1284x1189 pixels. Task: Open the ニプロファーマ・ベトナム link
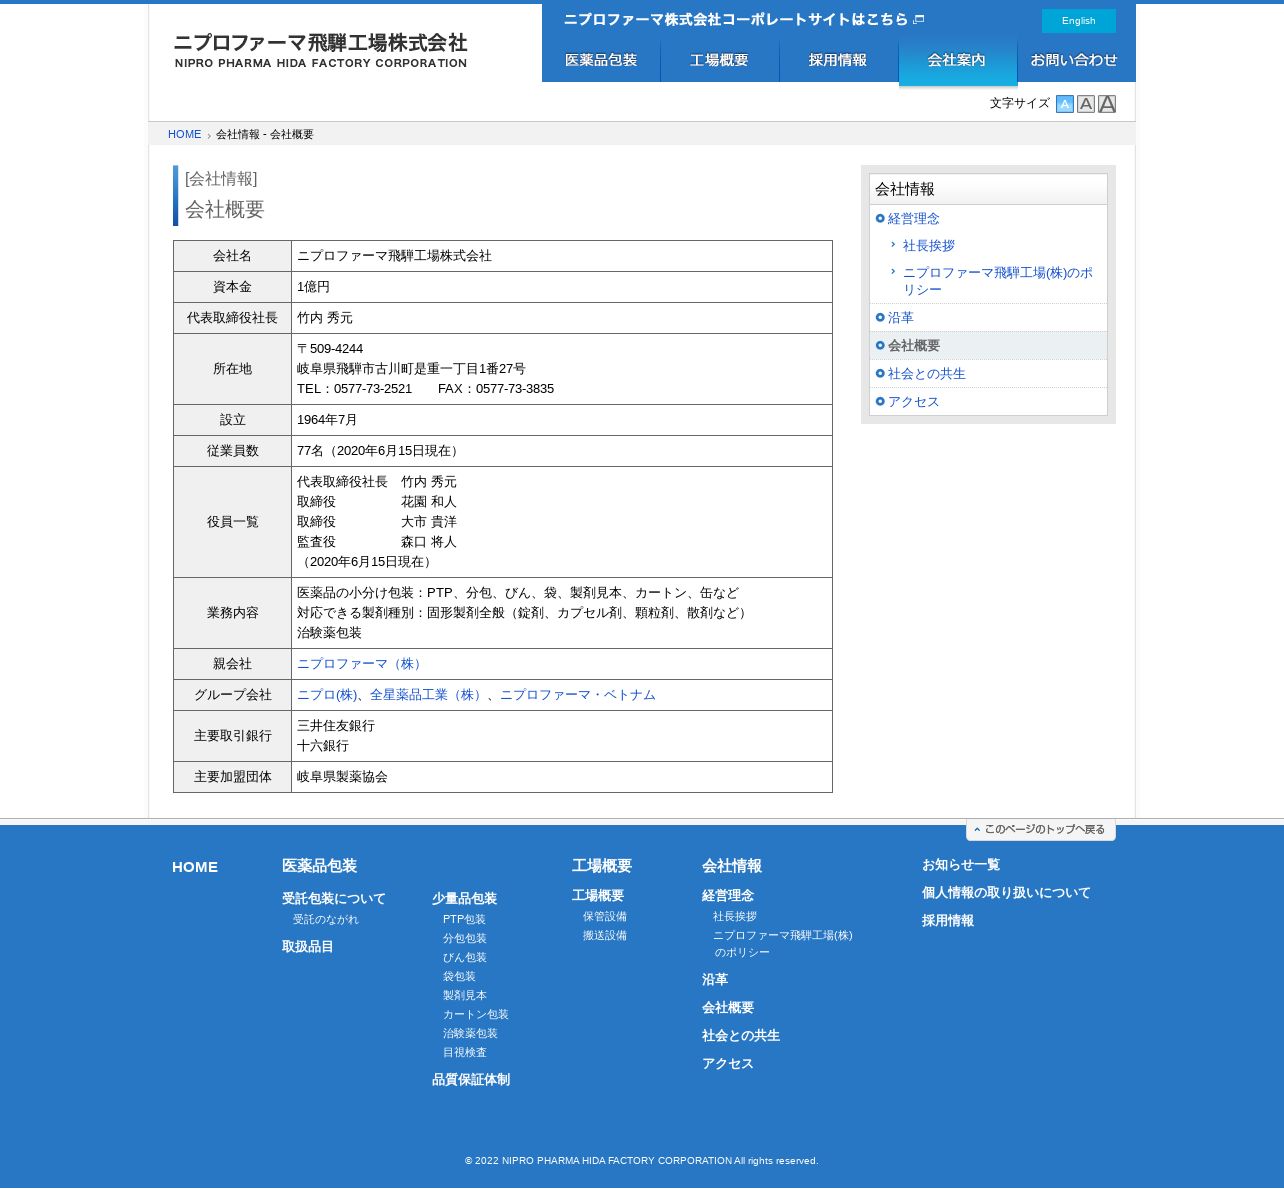click(x=578, y=695)
